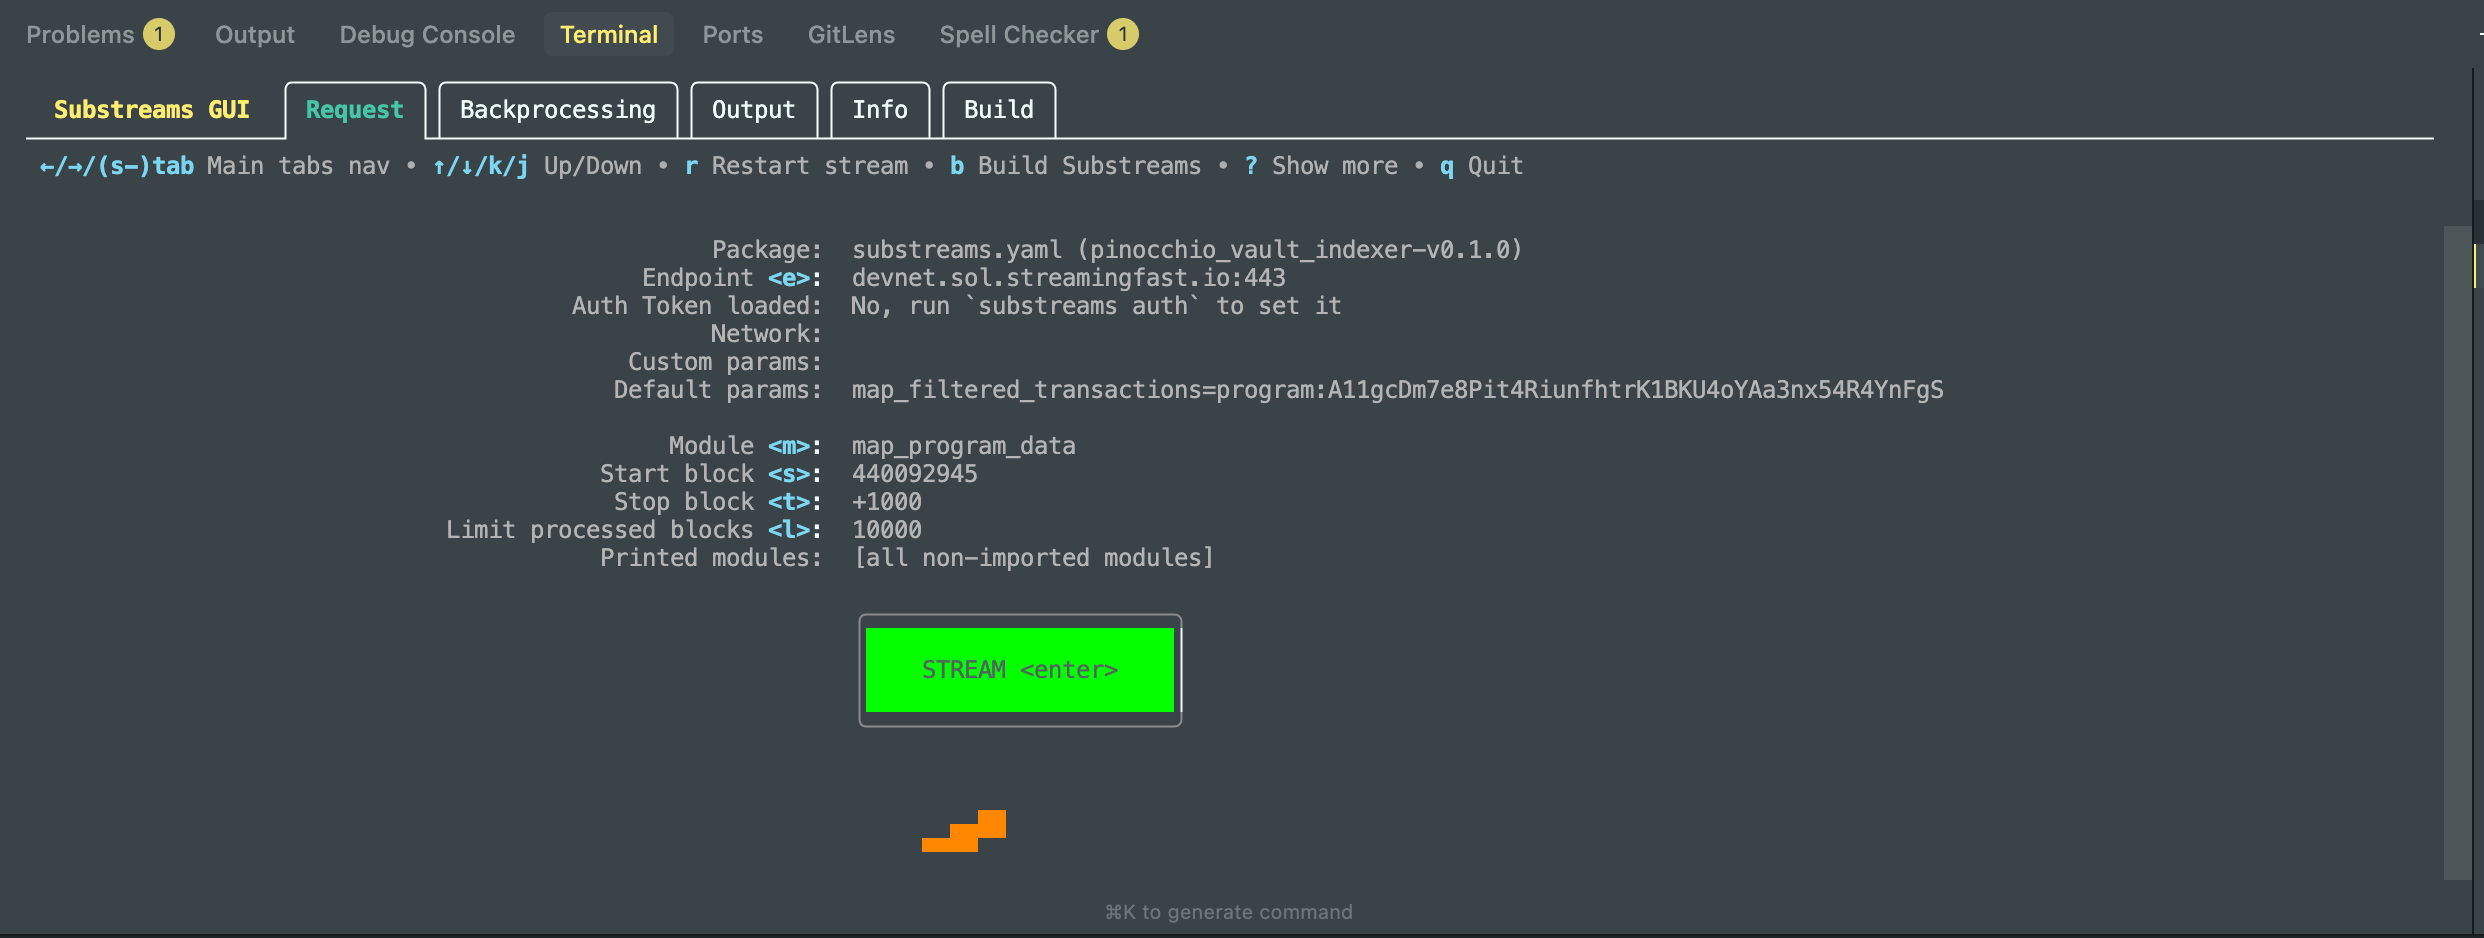Click the Problems count badge

coord(158,34)
